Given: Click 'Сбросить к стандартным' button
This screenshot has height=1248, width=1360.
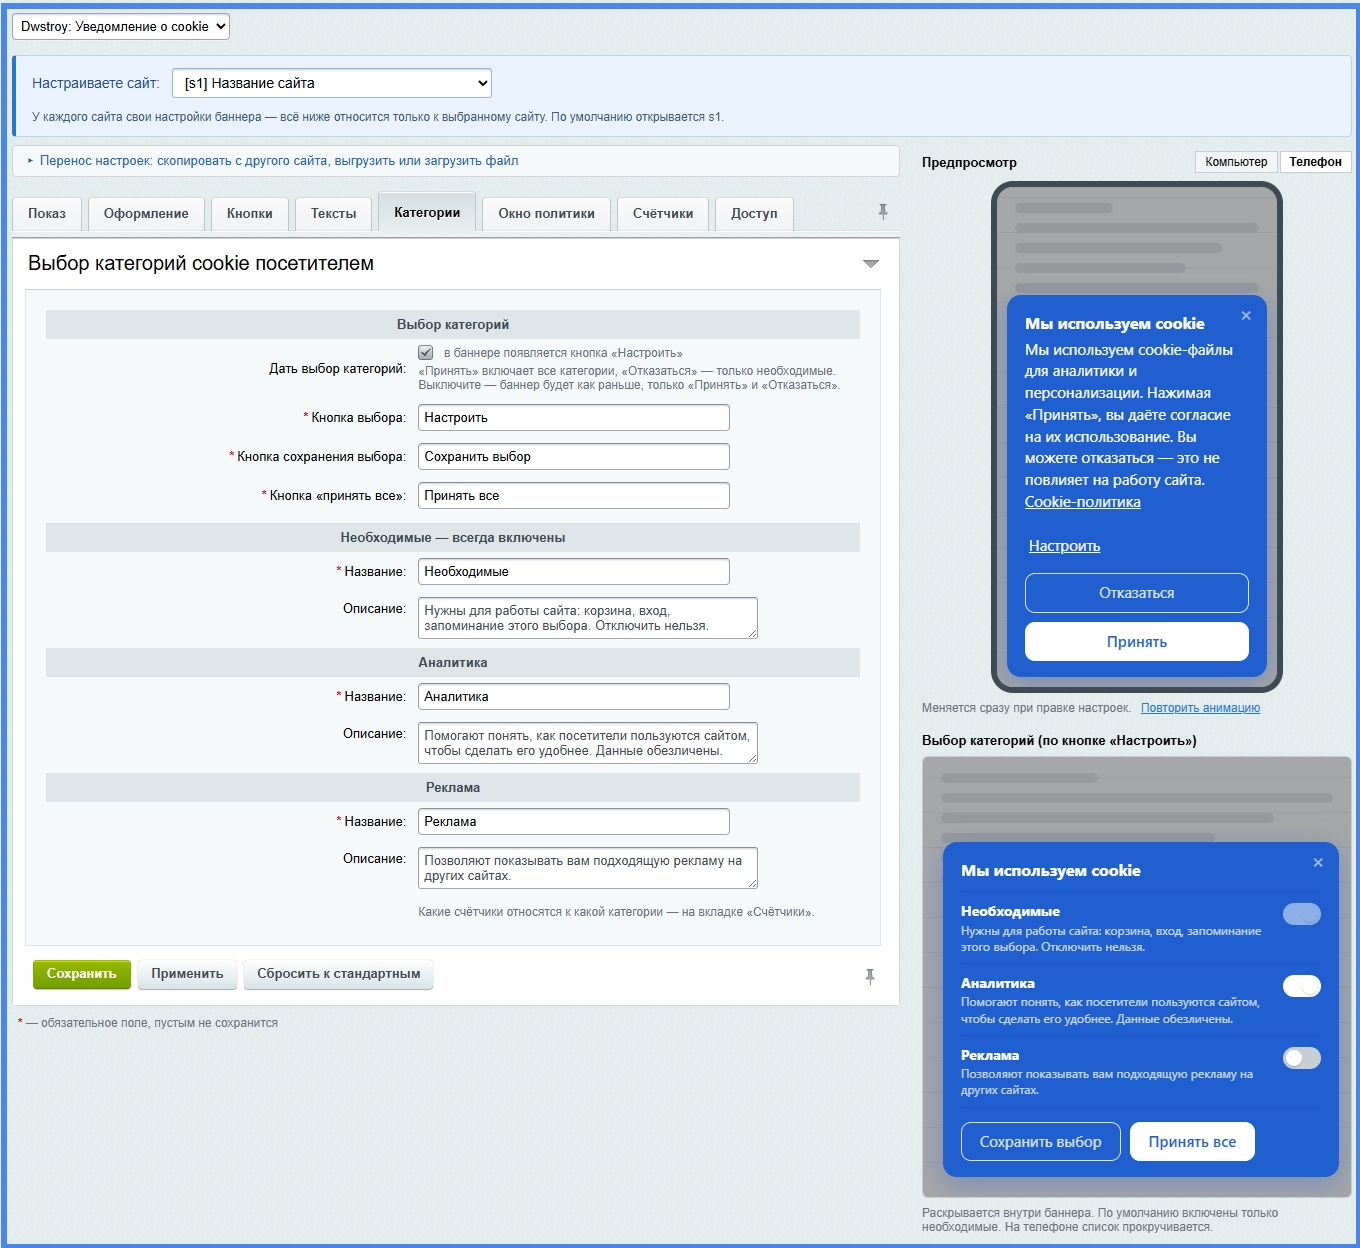Looking at the screenshot, I should point(339,974).
